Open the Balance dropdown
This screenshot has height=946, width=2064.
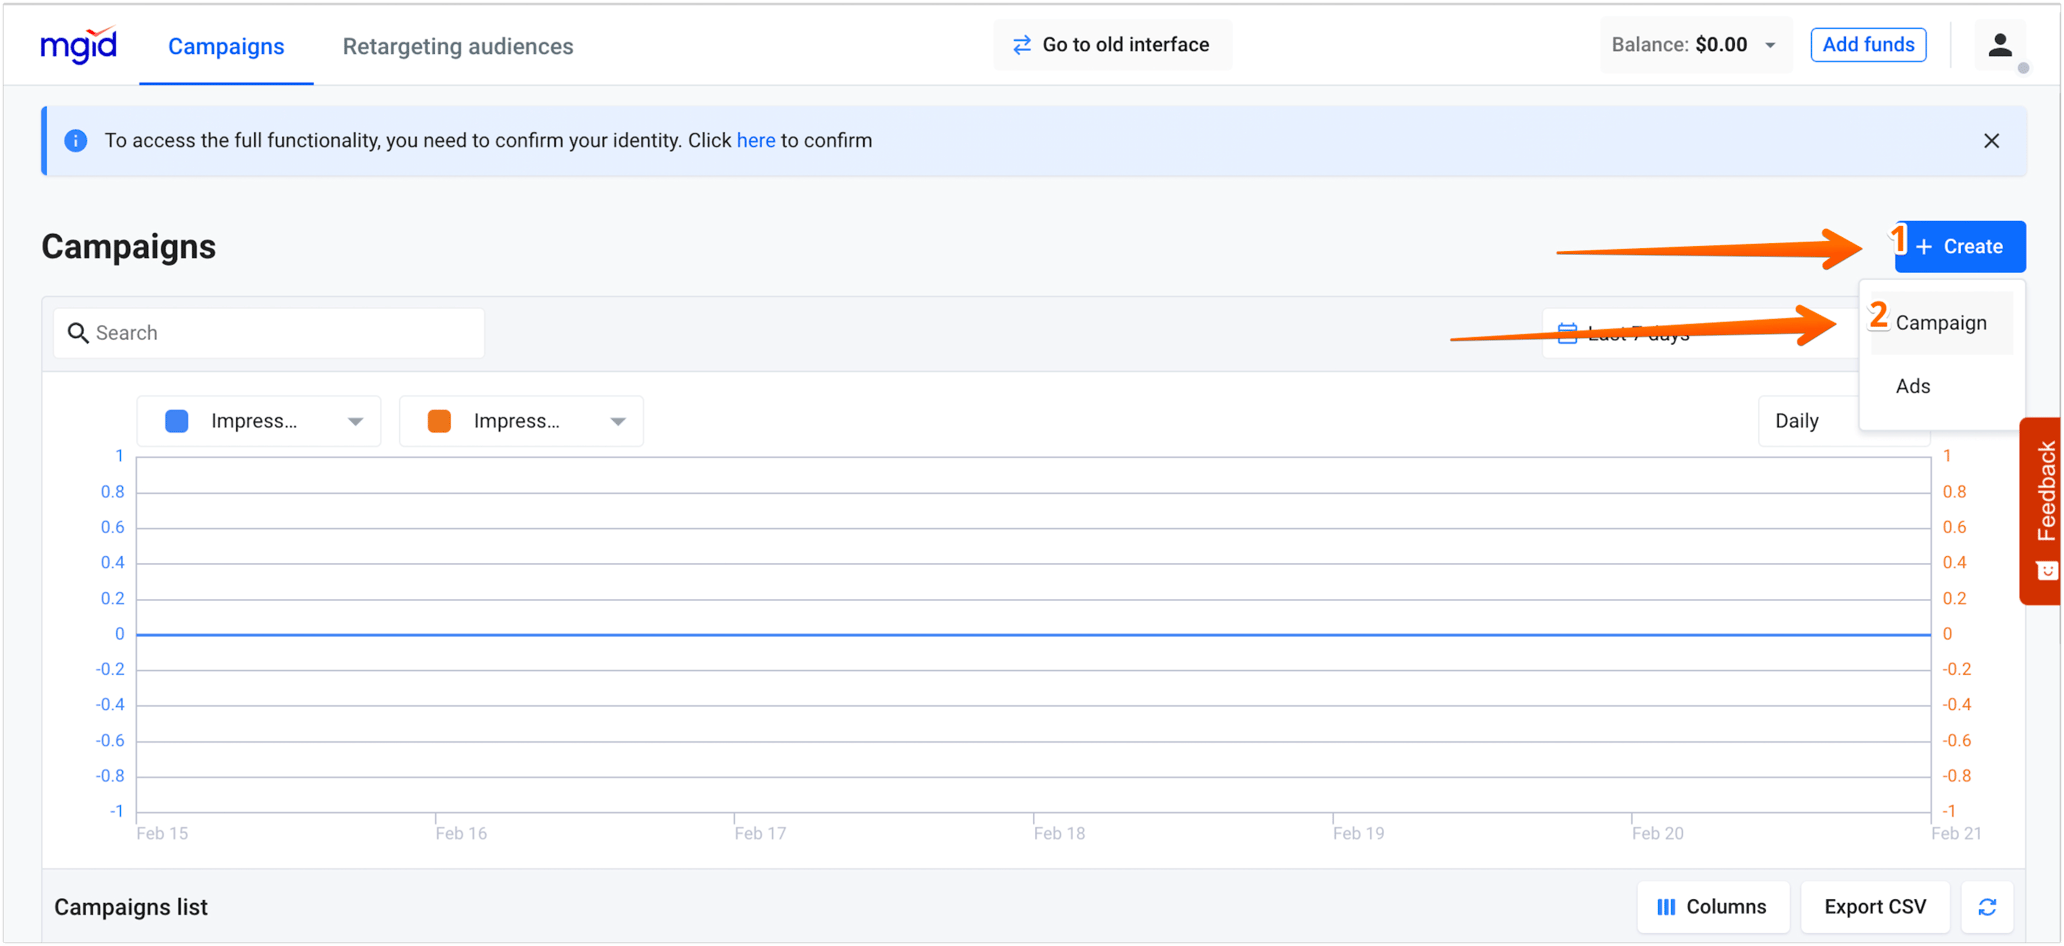tap(1767, 44)
